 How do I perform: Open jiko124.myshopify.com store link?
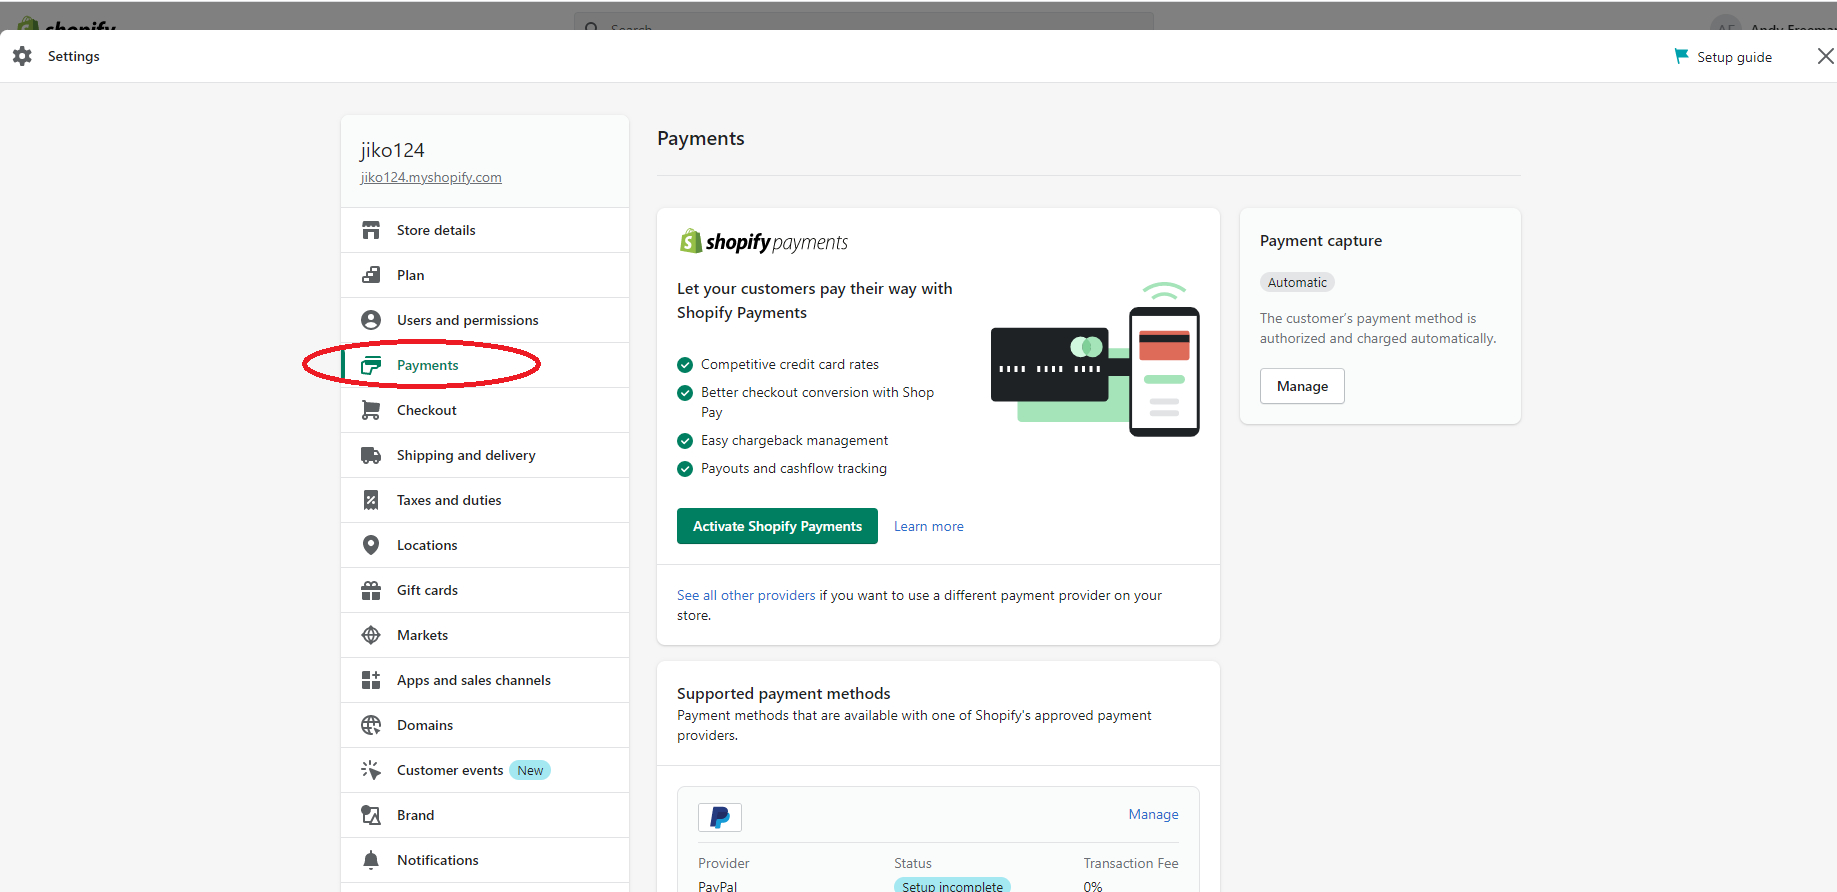(431, 177)
